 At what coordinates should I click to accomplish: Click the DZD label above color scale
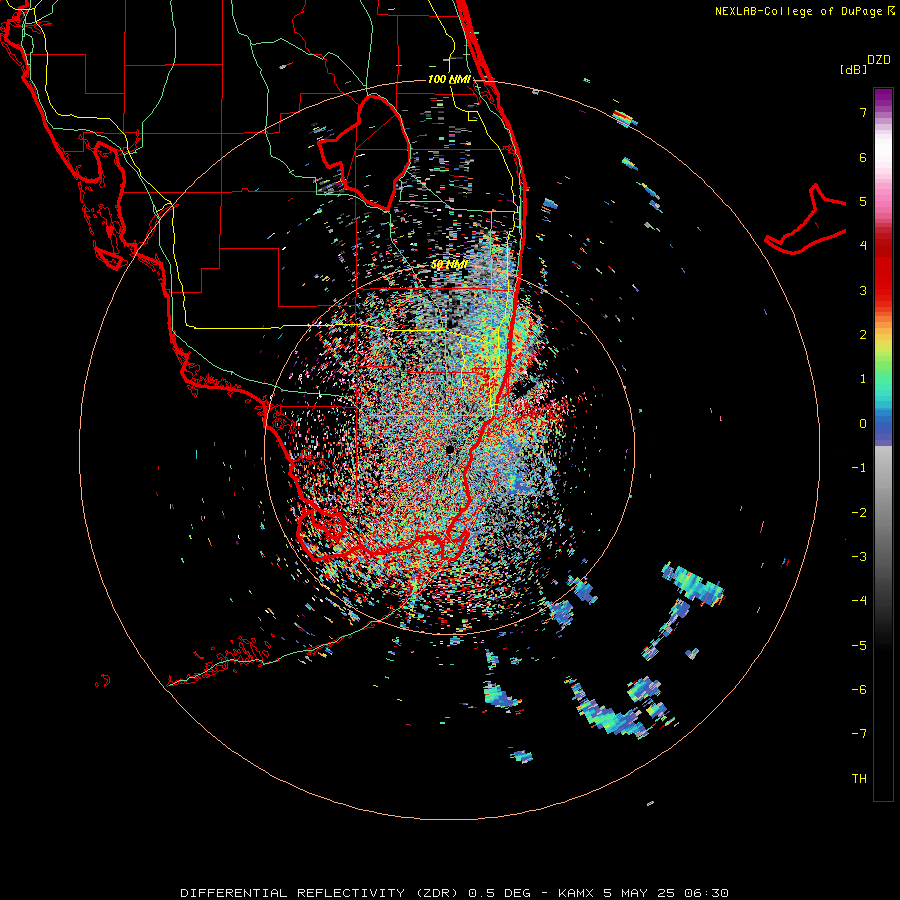coord(879,60)
